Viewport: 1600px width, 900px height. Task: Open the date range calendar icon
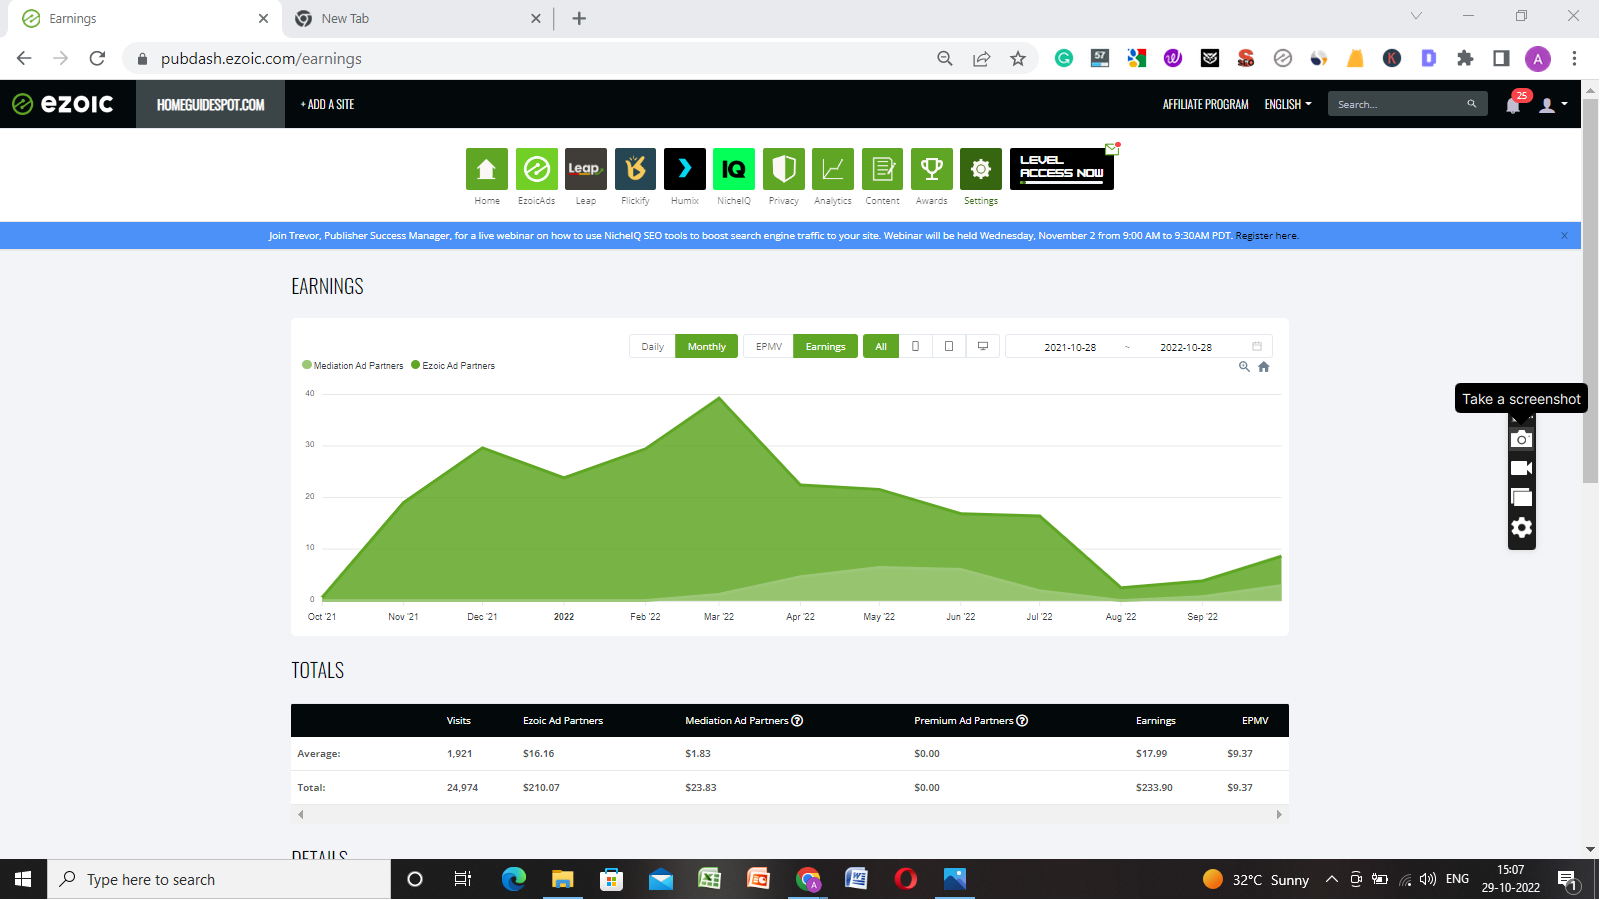(x=1257, y=346)
